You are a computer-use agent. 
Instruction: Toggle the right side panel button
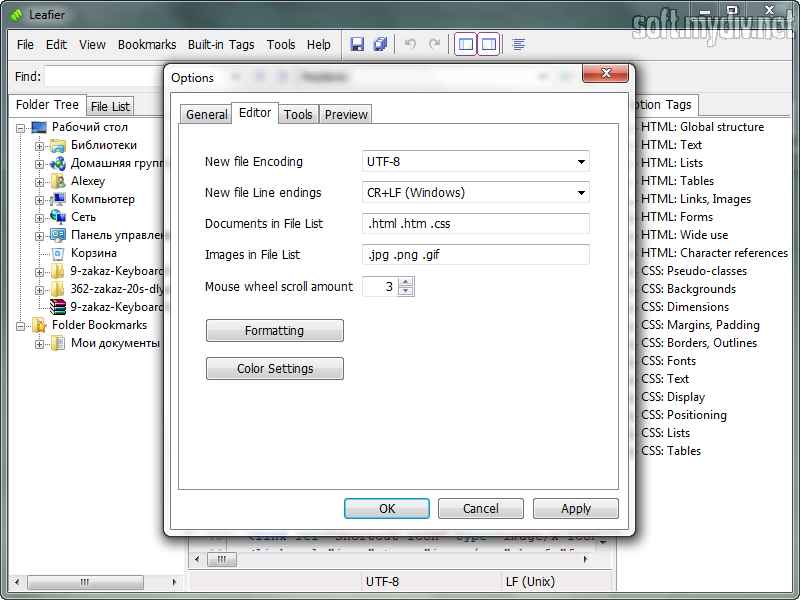pyautogui.click(x=489, y=44)
